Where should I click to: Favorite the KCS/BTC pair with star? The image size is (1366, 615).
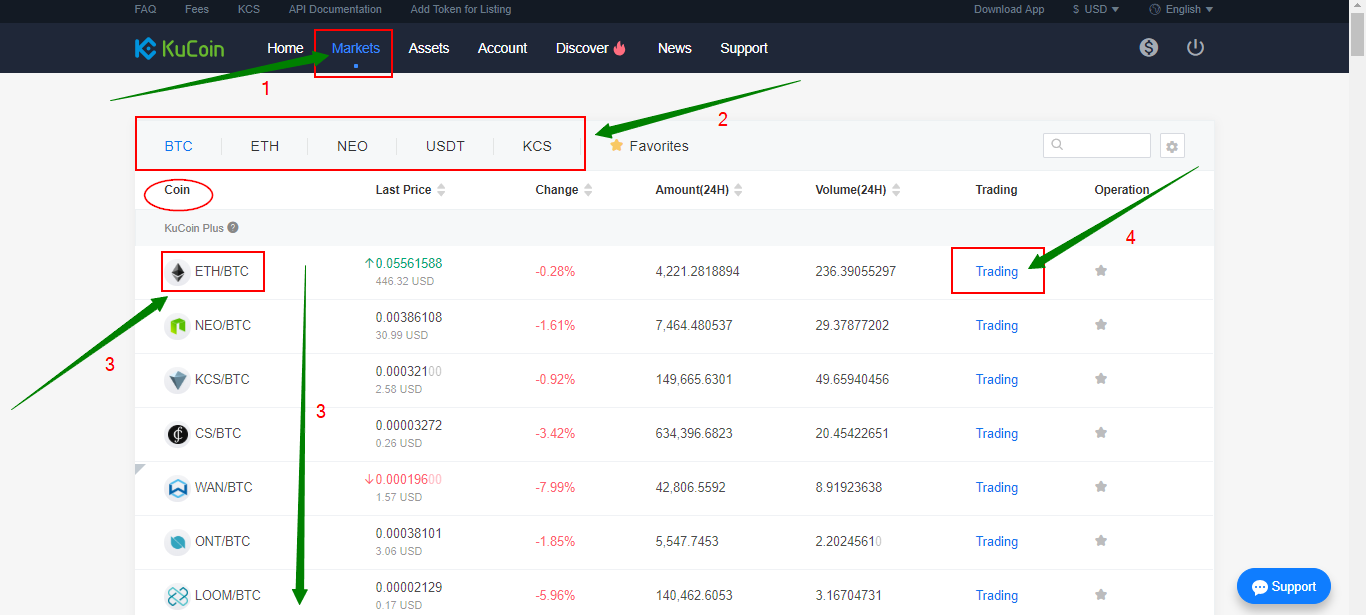point(1101,379)
